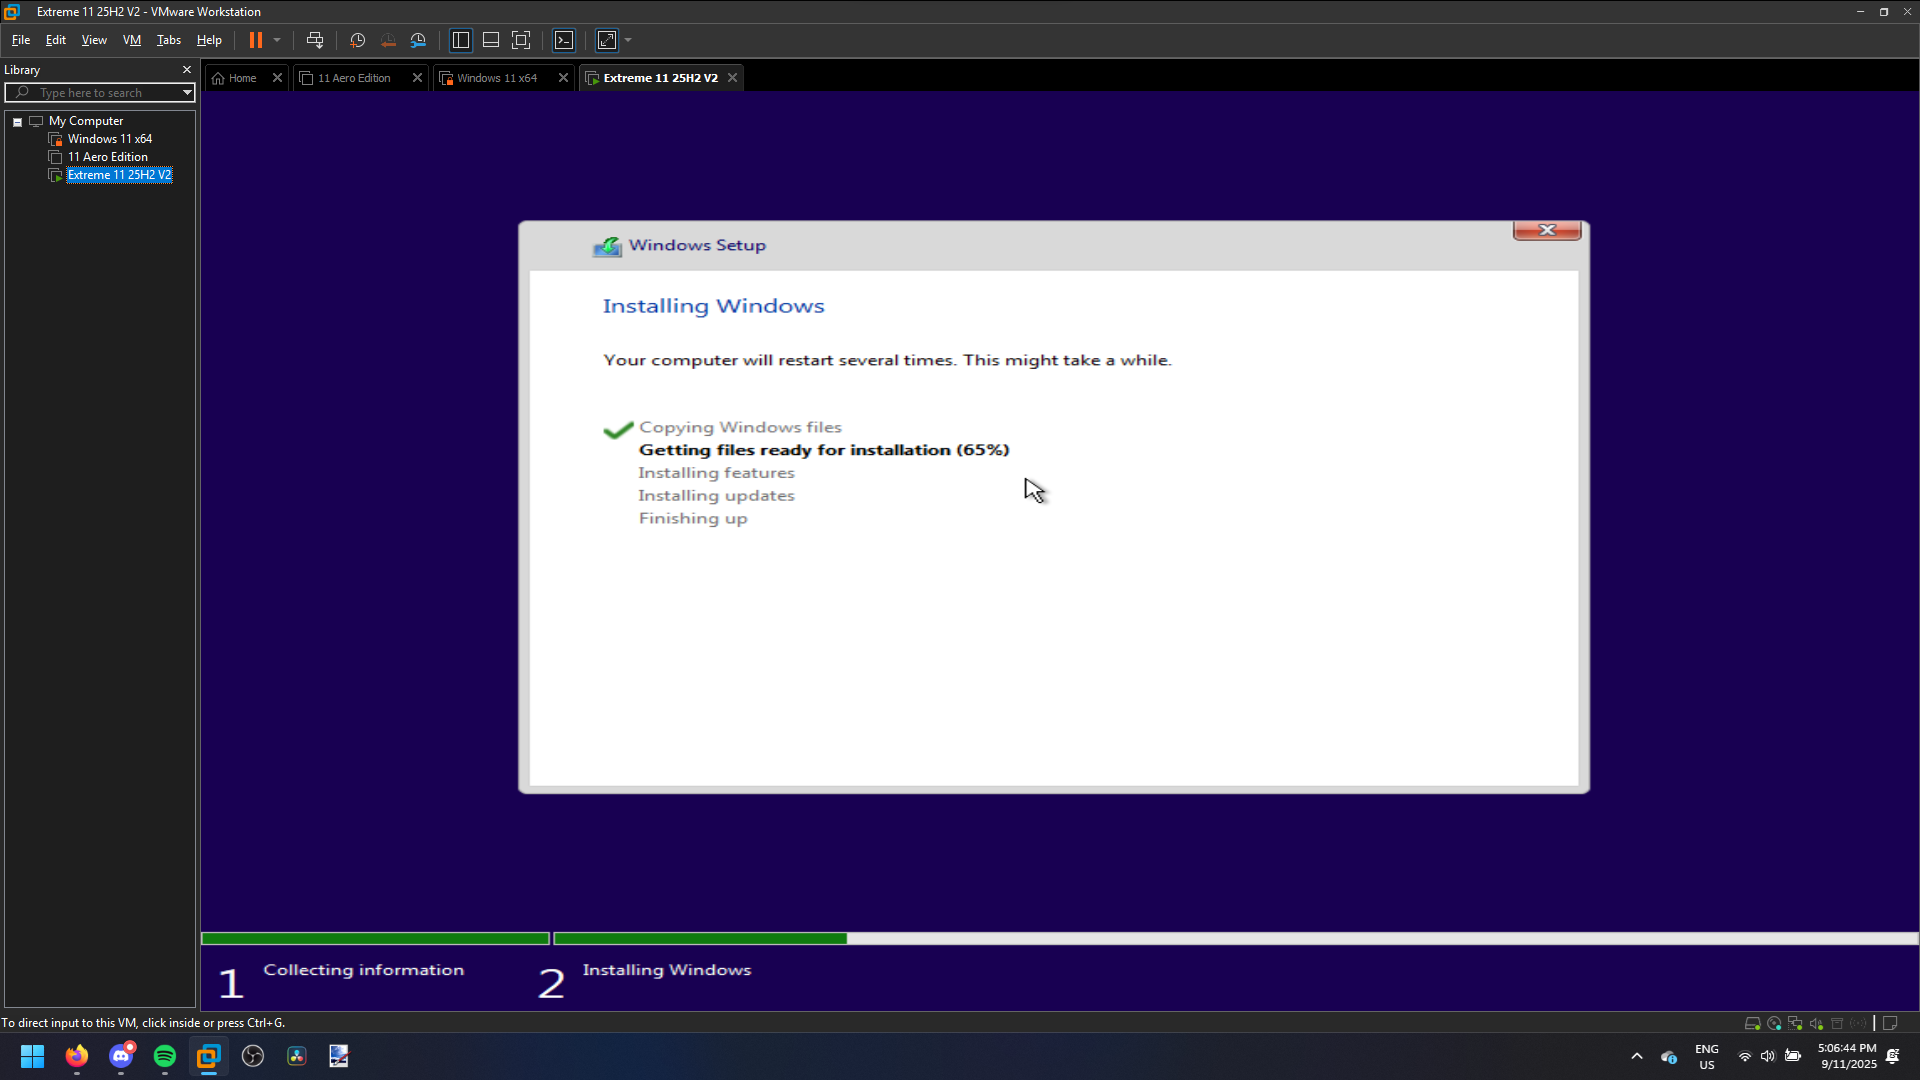Image resolution: width=1920 pixels, height=1080 pixels.
Task: Open OBS Studio from the taskbar
Action: tap(253, 1056)
